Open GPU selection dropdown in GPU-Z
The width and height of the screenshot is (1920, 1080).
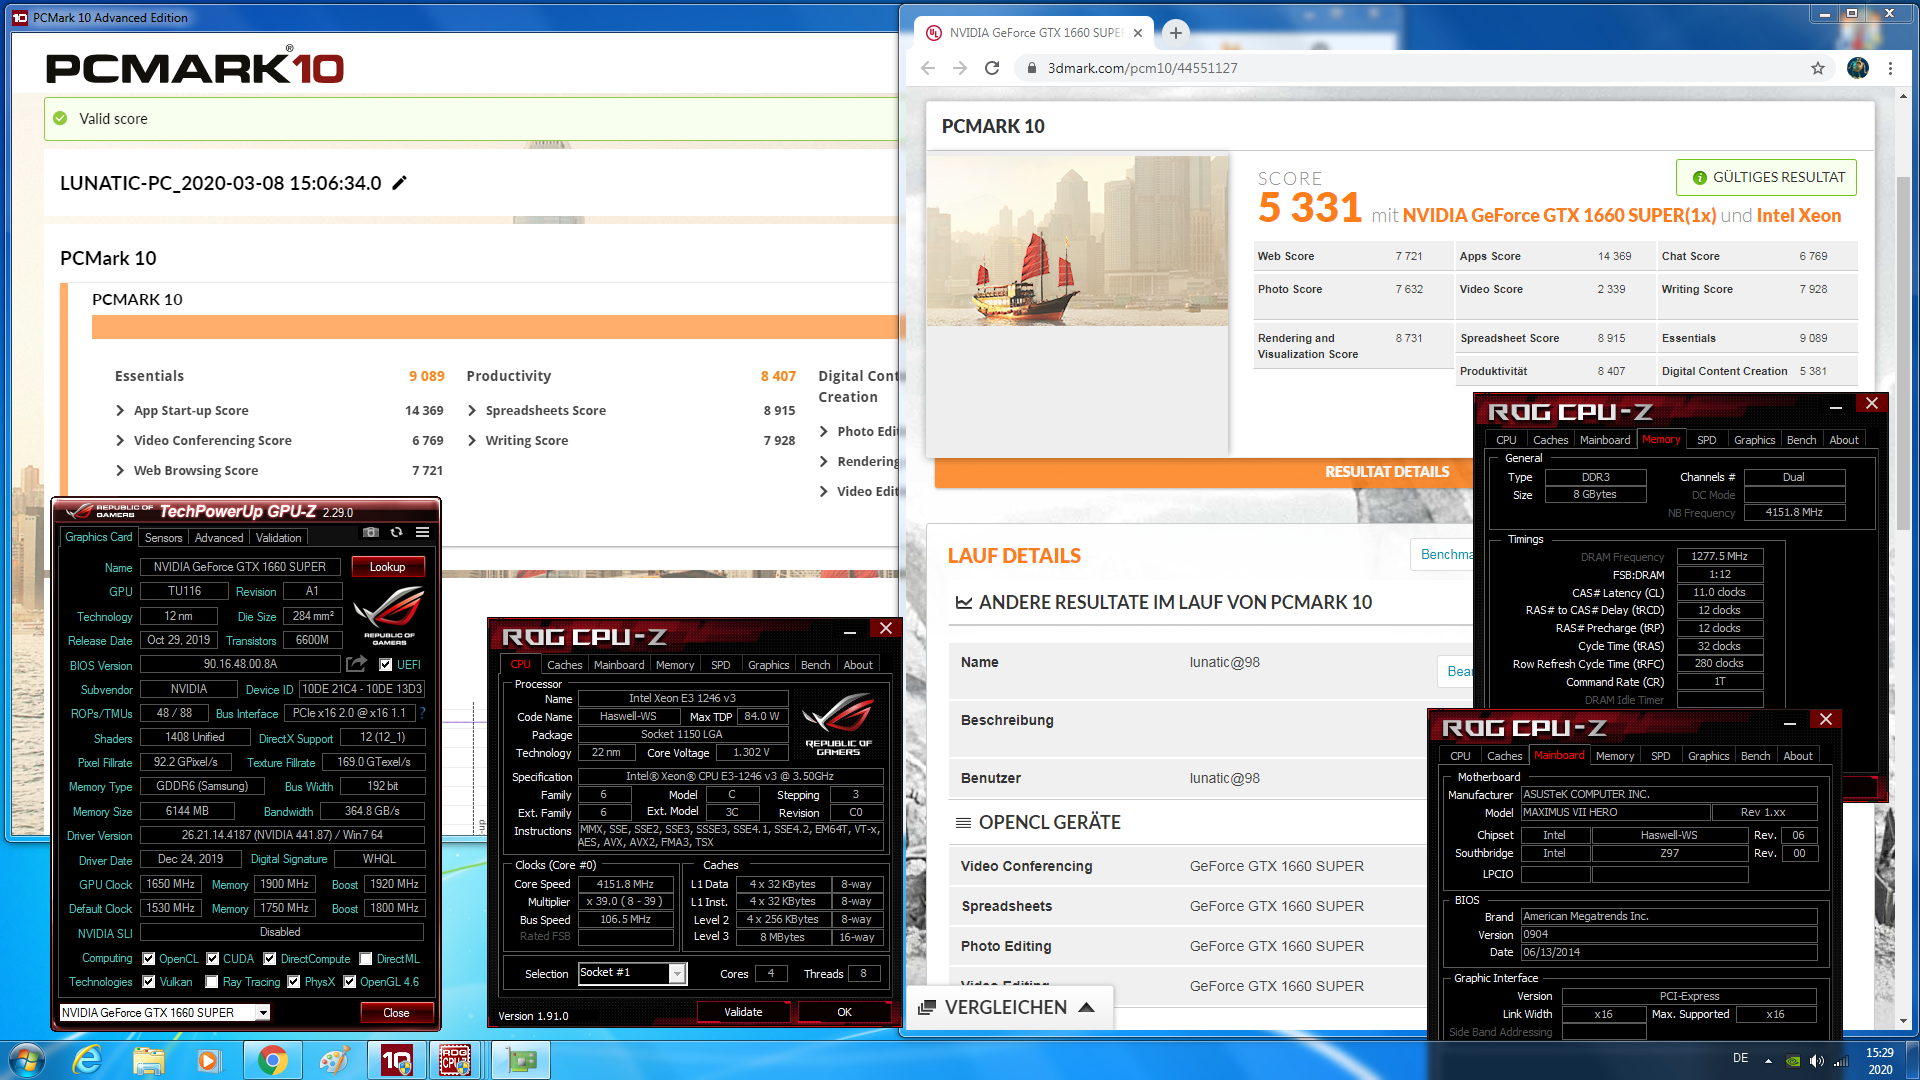(x=263, y=1013)
